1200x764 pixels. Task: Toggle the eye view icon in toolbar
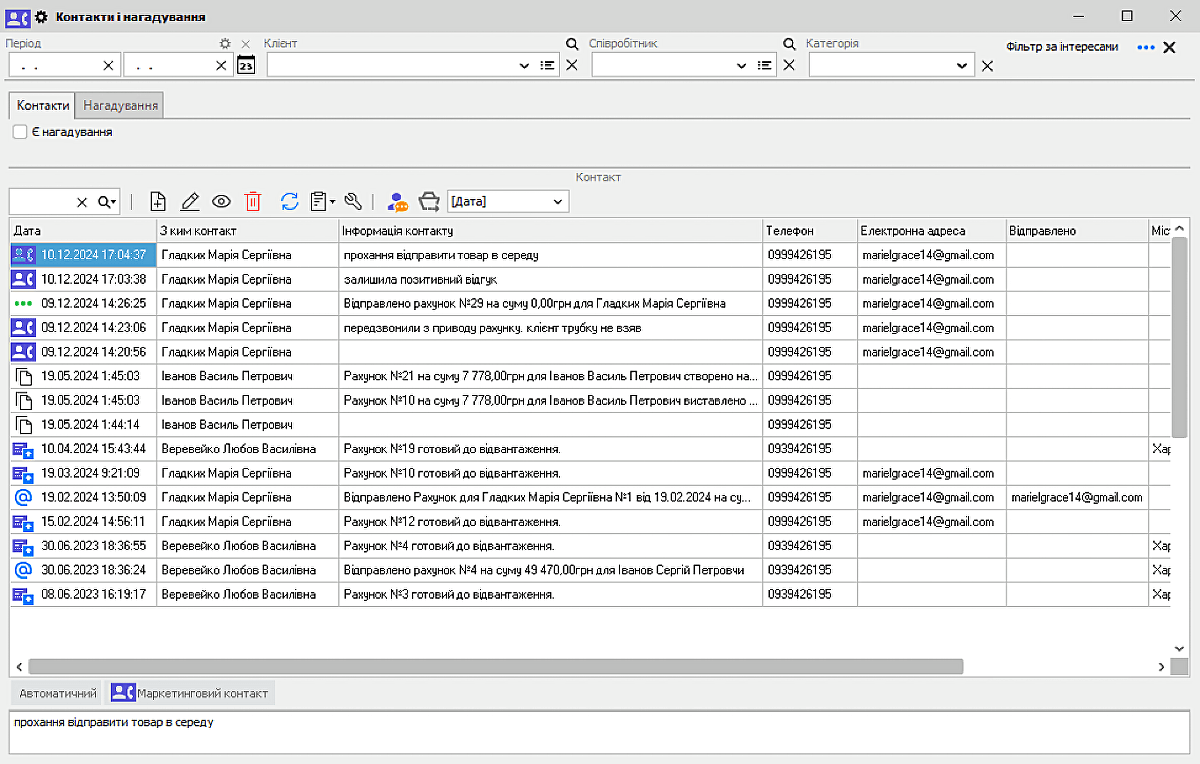(x=221, y=202)
